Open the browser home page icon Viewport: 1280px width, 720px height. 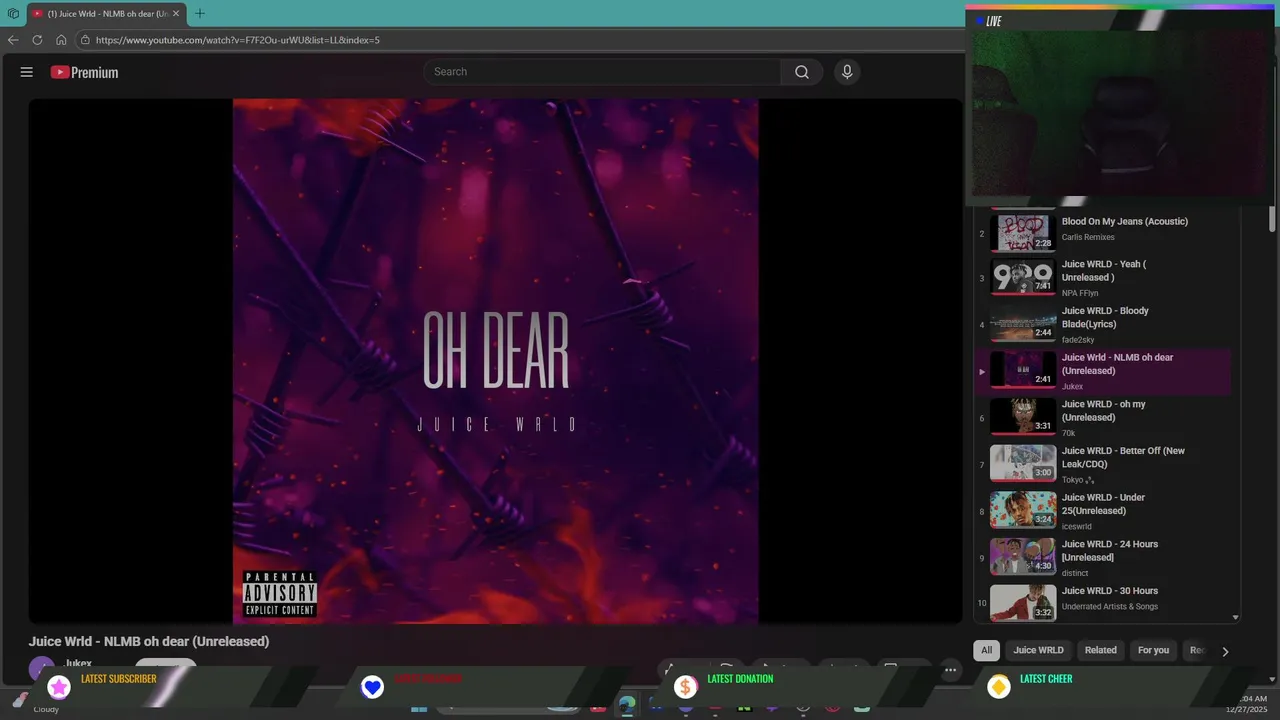pyautogui.click(x=61, y=40)
